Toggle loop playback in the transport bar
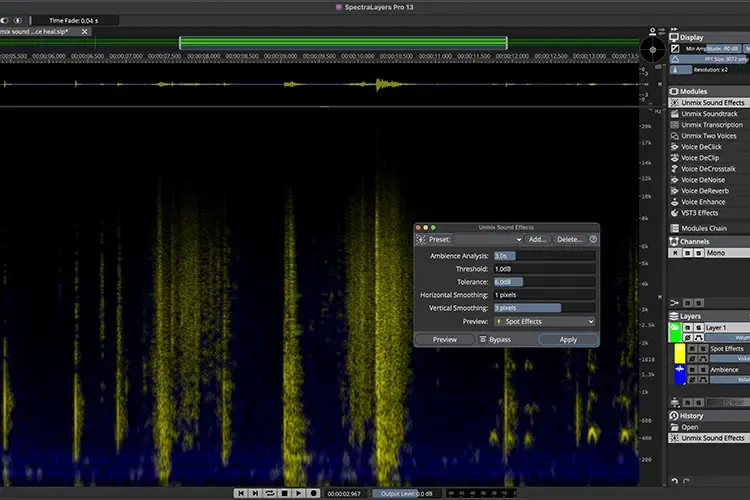Image resolution: width=750 pixels, height=500 pixels. pyautogui.click(x=270, y=493)
